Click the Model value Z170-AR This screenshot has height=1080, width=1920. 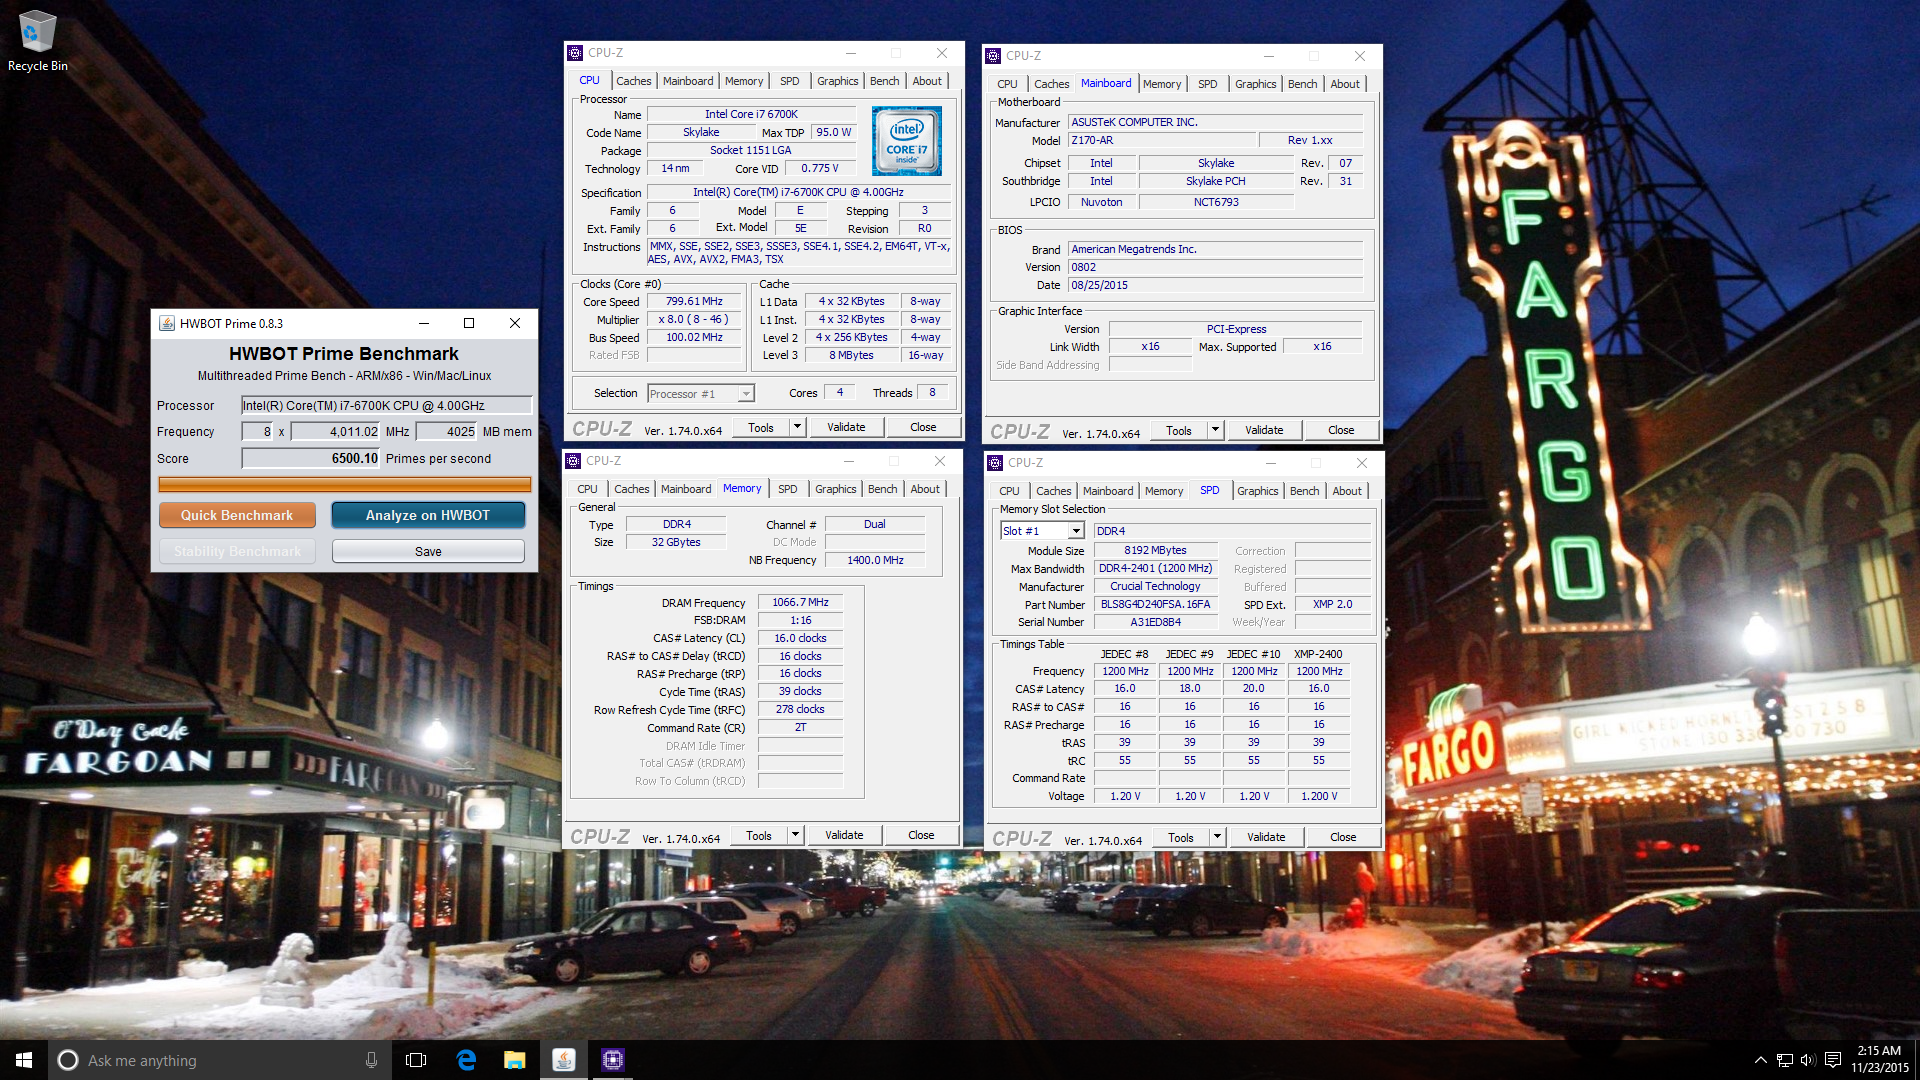1162,140
